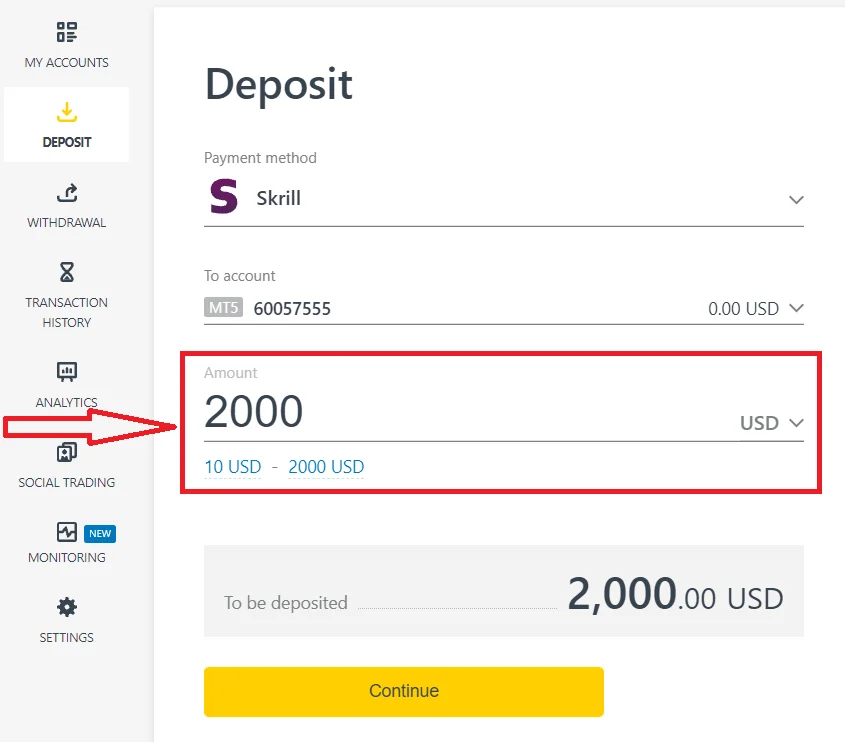Open the To account selector chevron

[x=796, y=309]
